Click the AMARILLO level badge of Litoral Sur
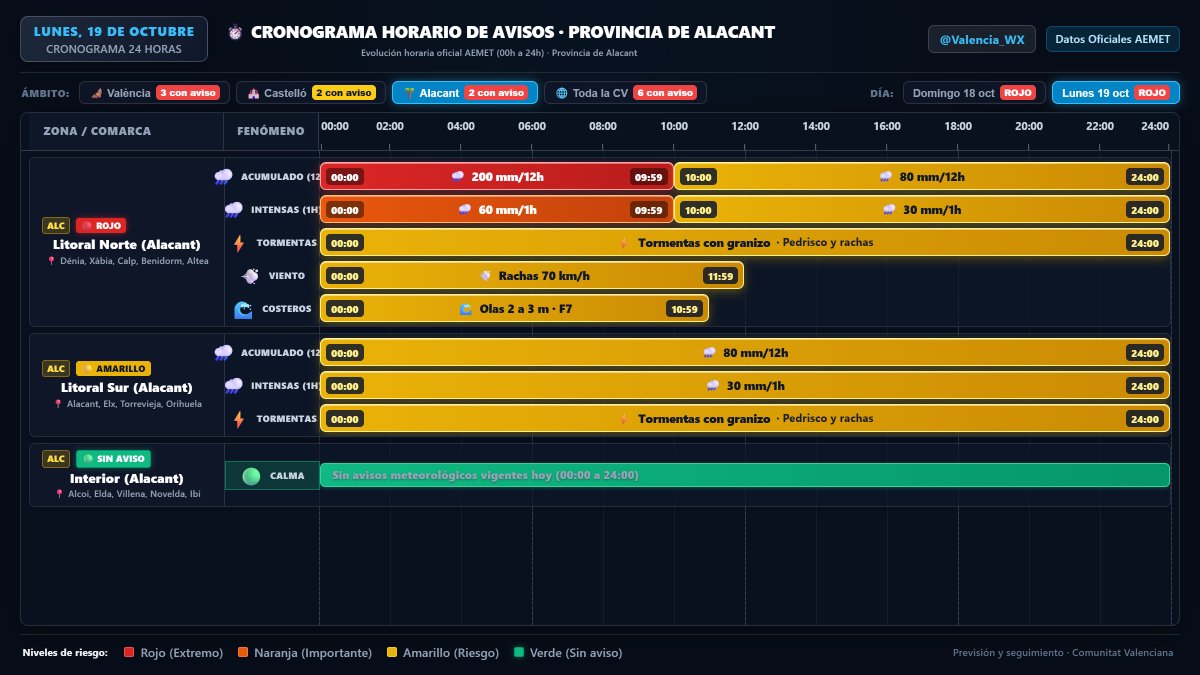 (x=114, y=368)
